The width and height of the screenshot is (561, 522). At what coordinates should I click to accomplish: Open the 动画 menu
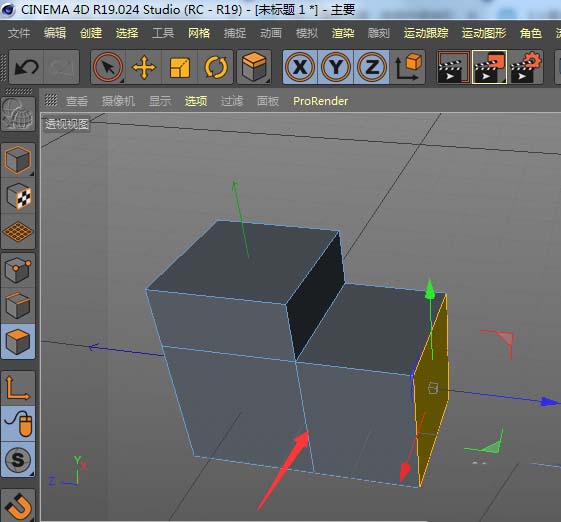(271, 33)
